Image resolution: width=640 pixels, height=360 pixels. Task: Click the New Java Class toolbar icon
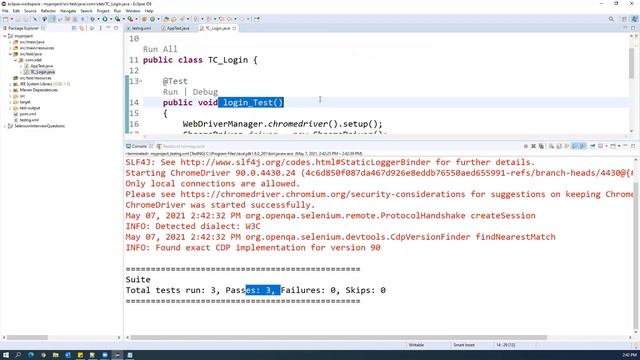tap(152, 19)
